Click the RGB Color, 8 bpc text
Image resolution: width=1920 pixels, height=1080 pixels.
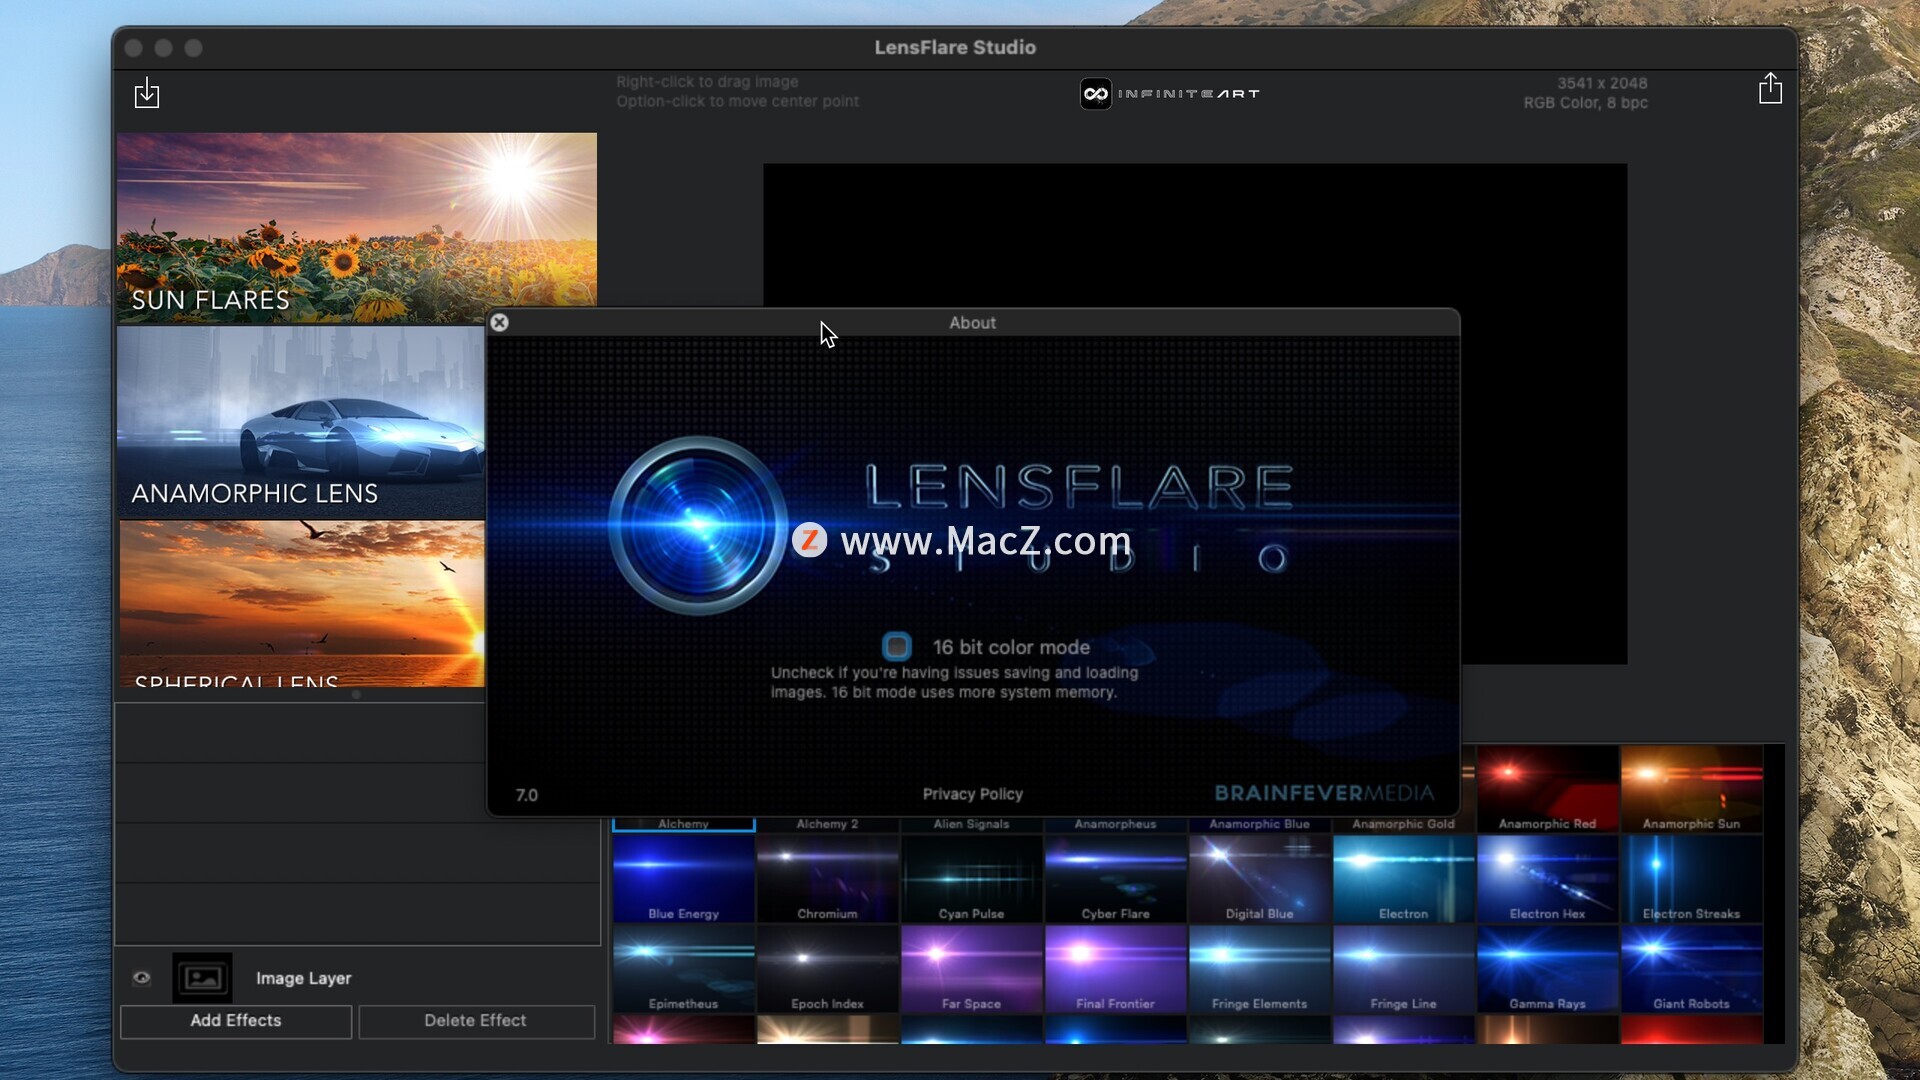[1585, 103]
